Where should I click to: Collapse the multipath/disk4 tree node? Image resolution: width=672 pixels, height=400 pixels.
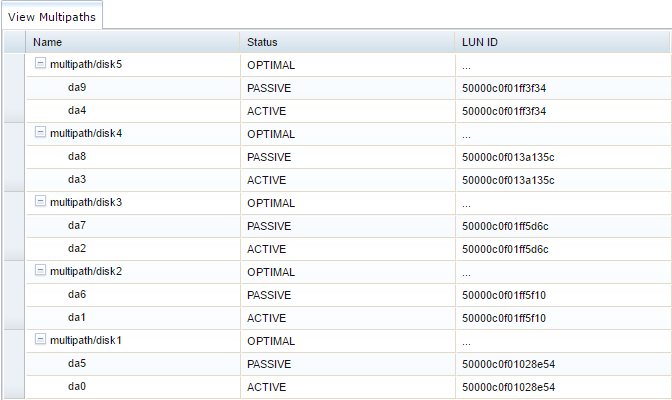point(40,132)
